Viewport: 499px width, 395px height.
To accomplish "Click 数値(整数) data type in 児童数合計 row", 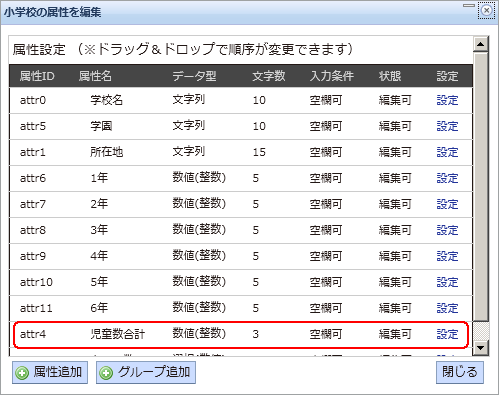I will pyautogui.click(x=199, y=334).
